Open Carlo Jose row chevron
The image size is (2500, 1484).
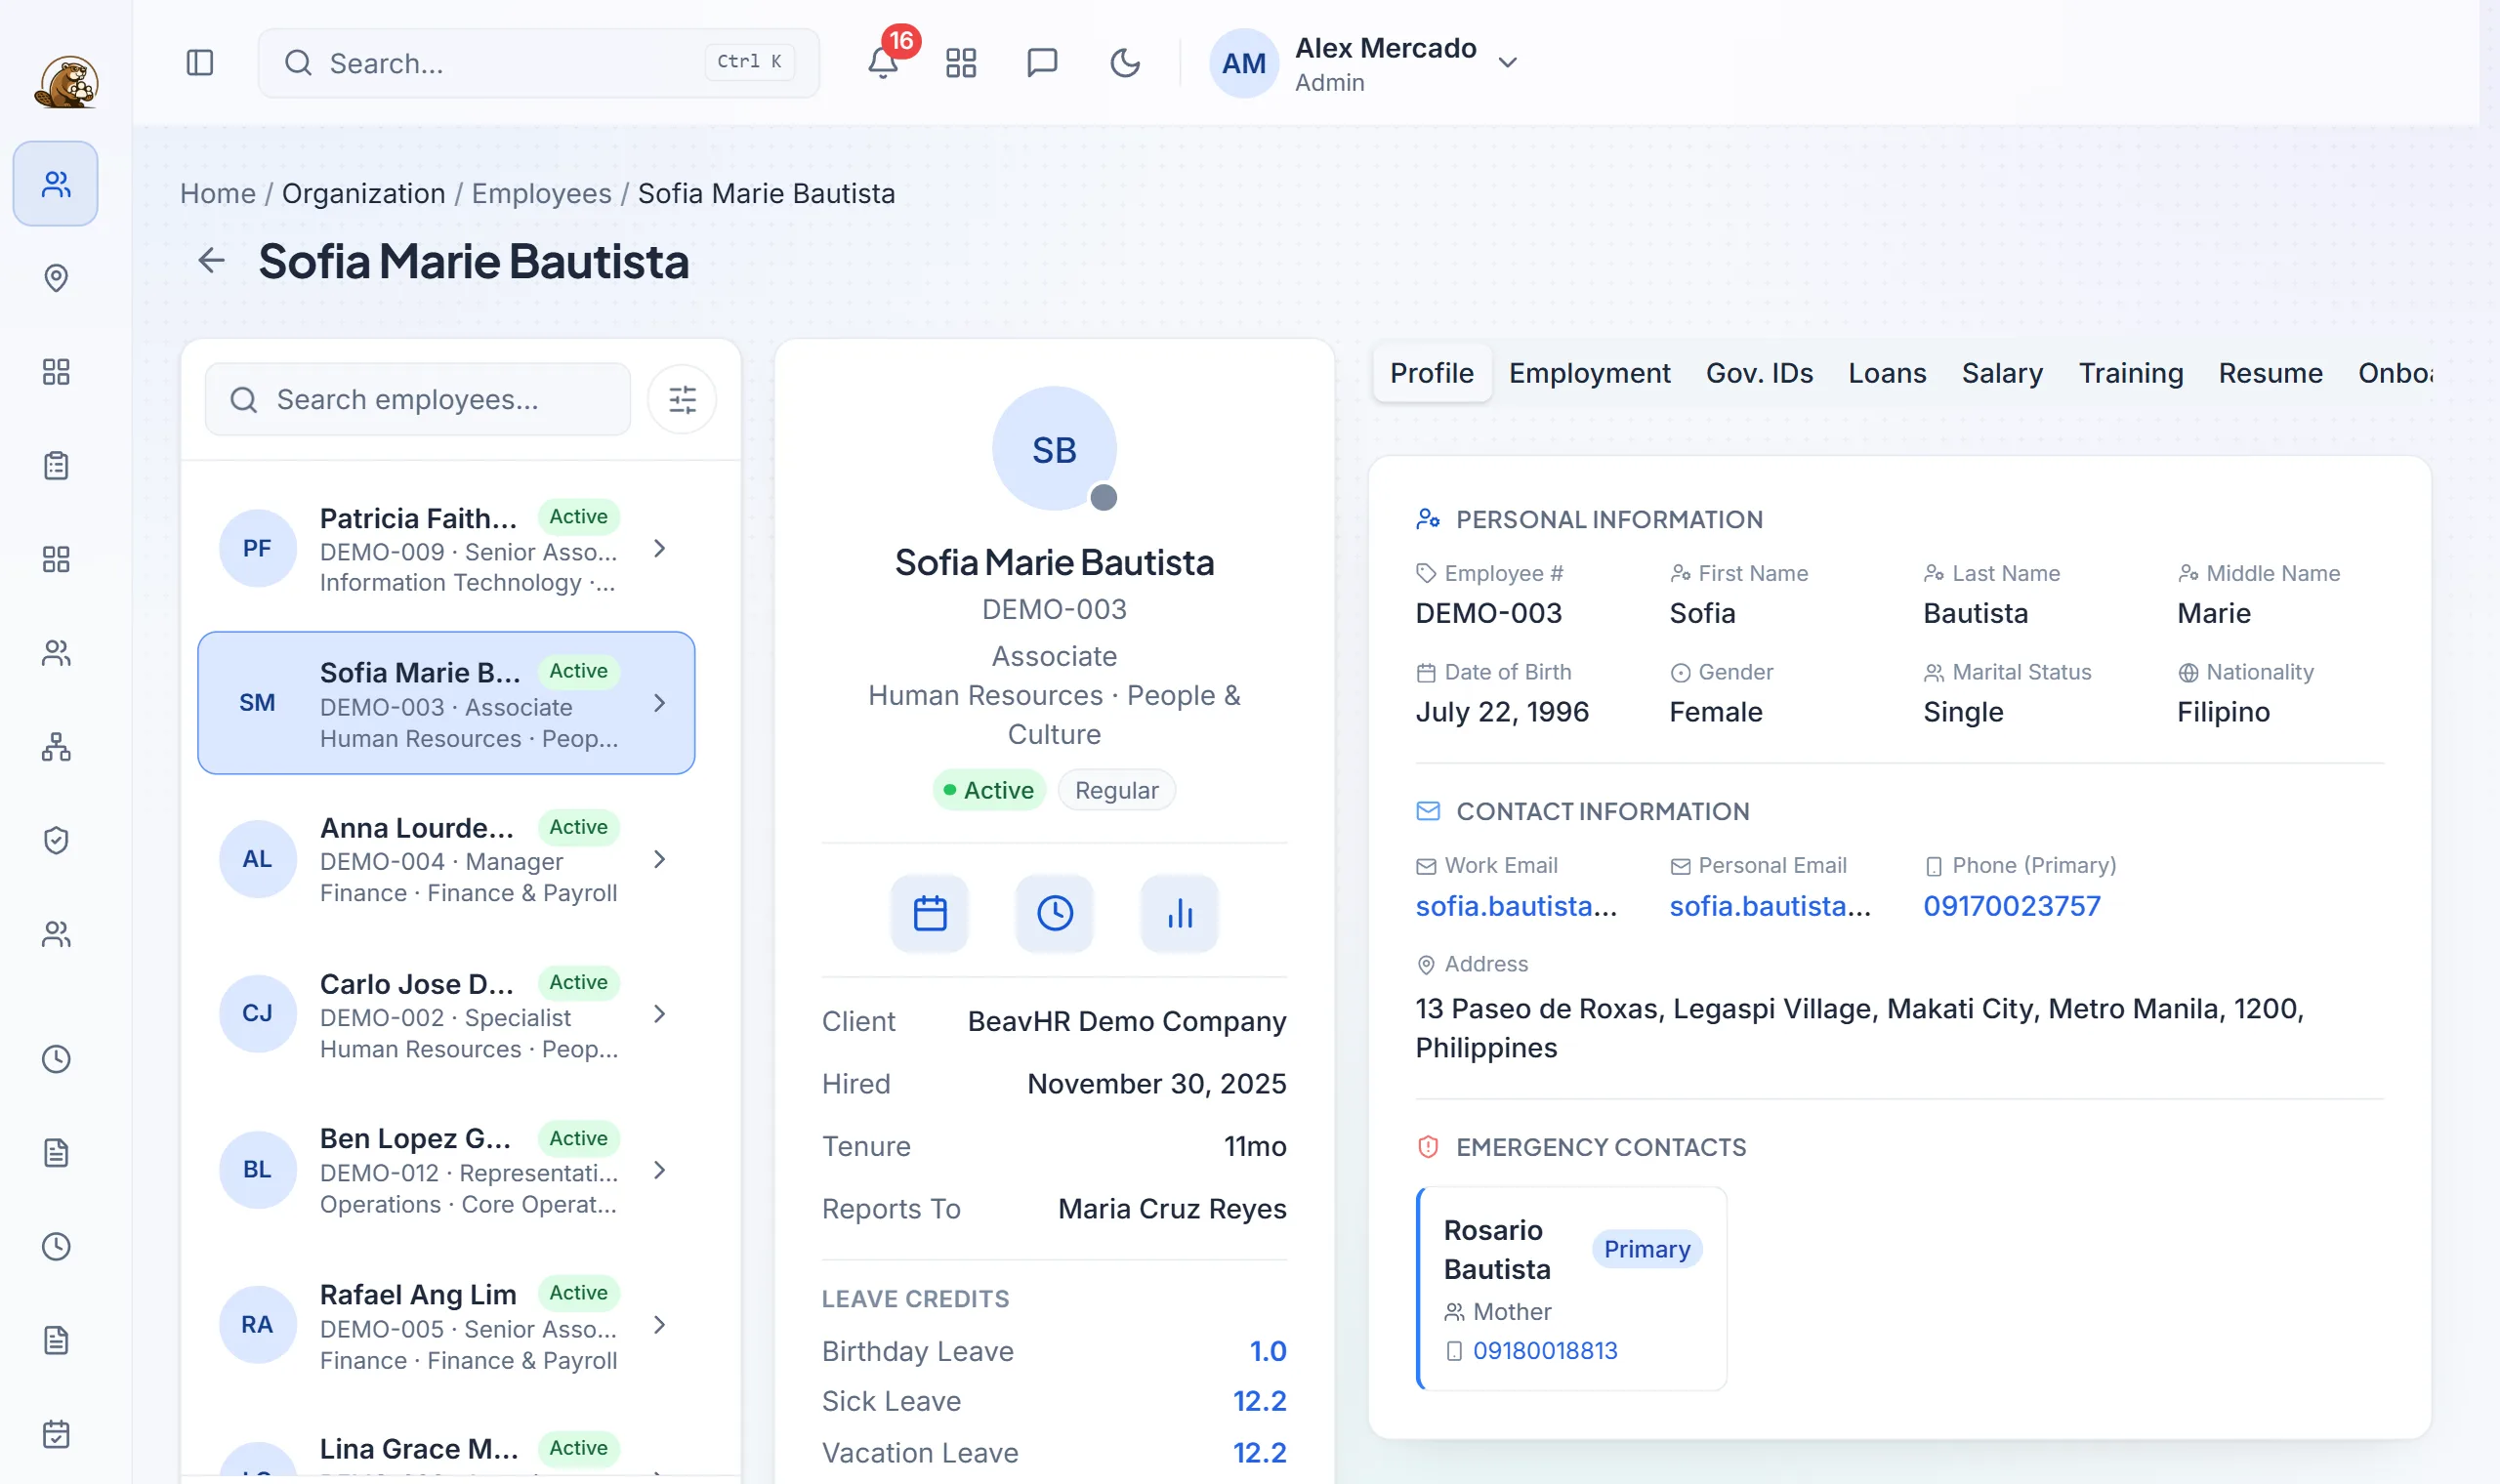tap(659, 1014)
